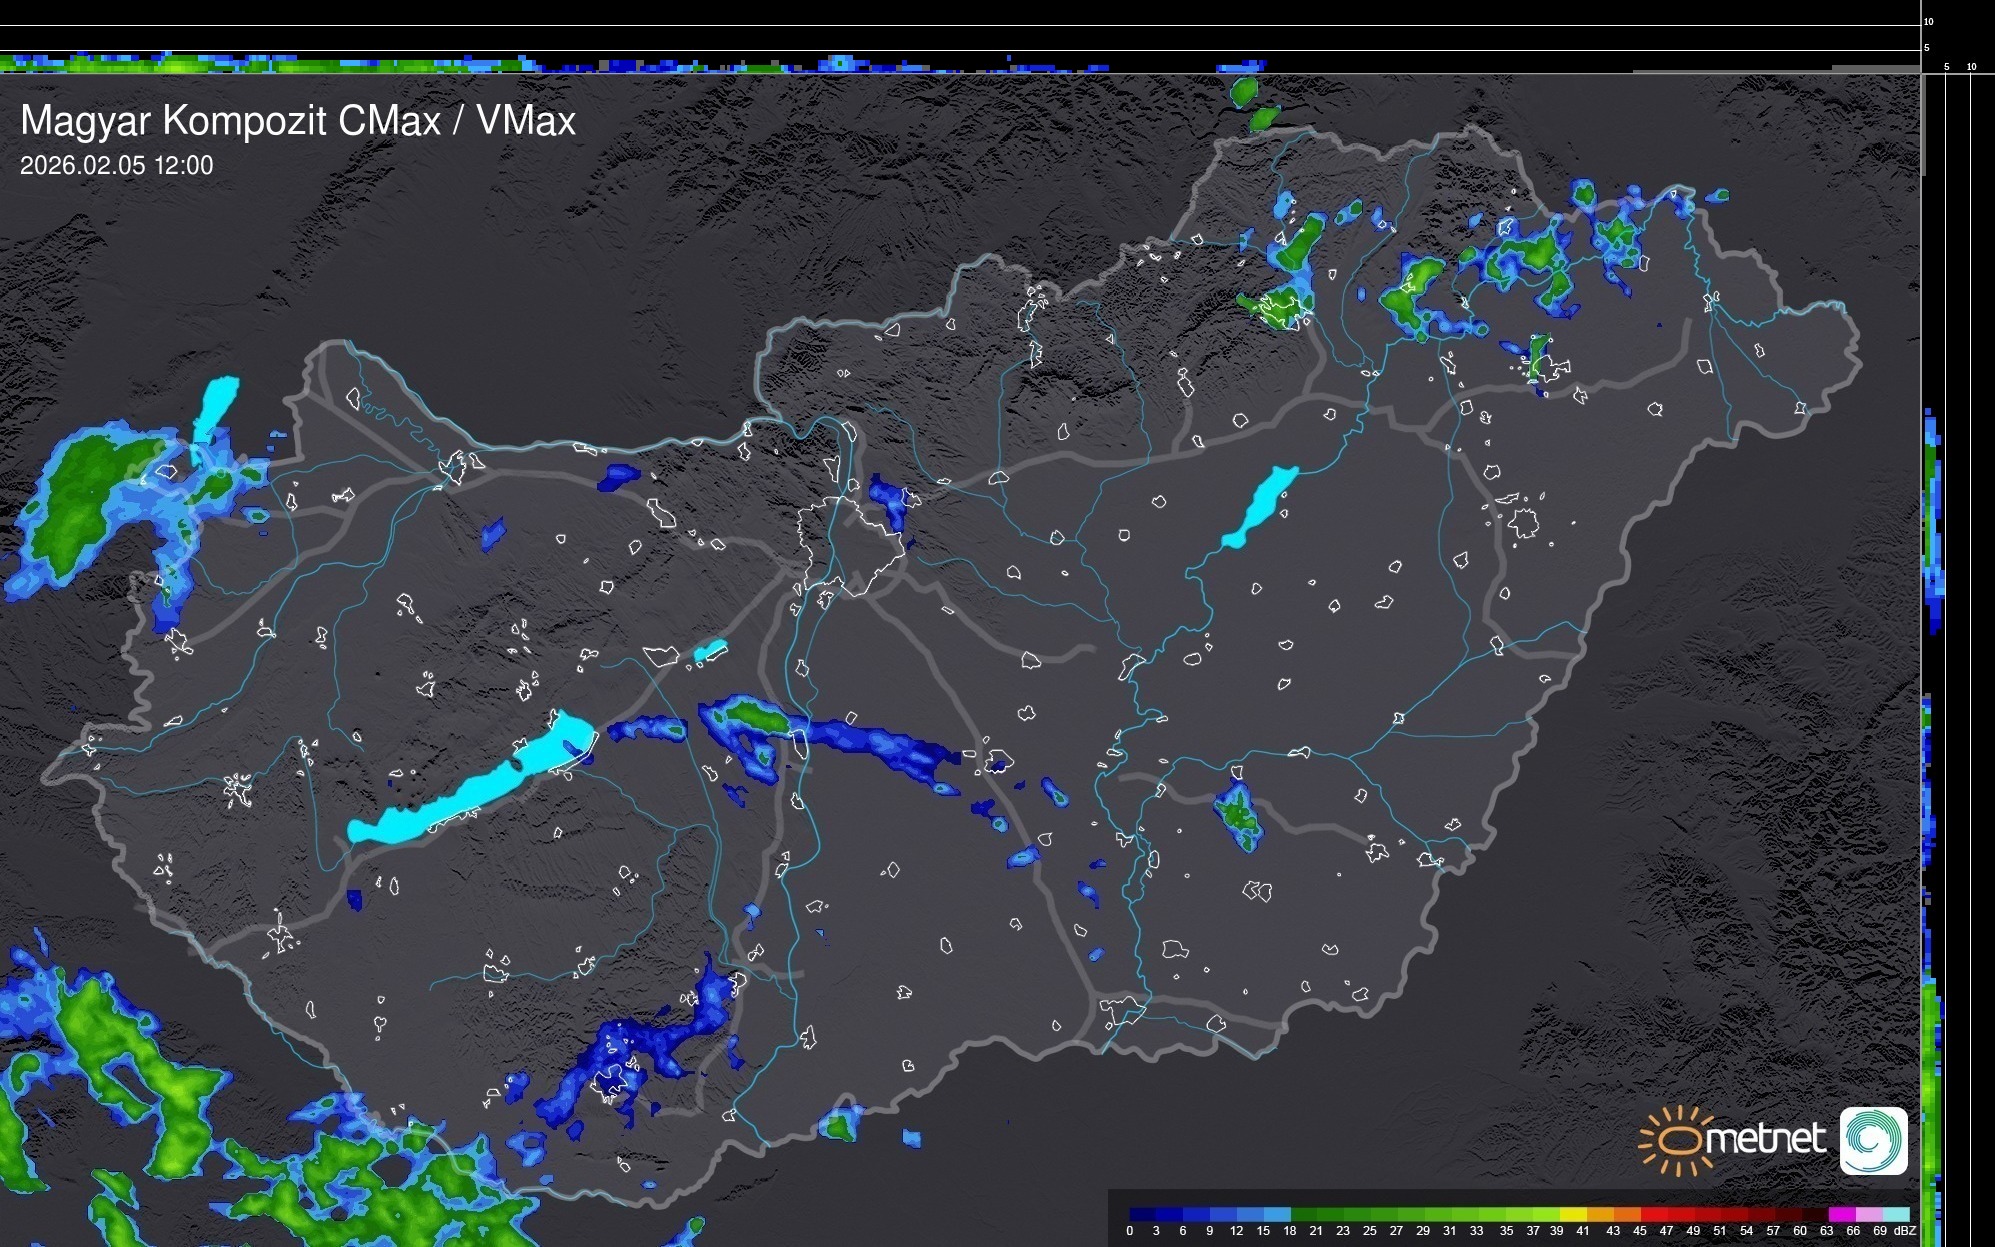Click the light cyan 69 dBZ legend swatch

coord(1895,1214)
